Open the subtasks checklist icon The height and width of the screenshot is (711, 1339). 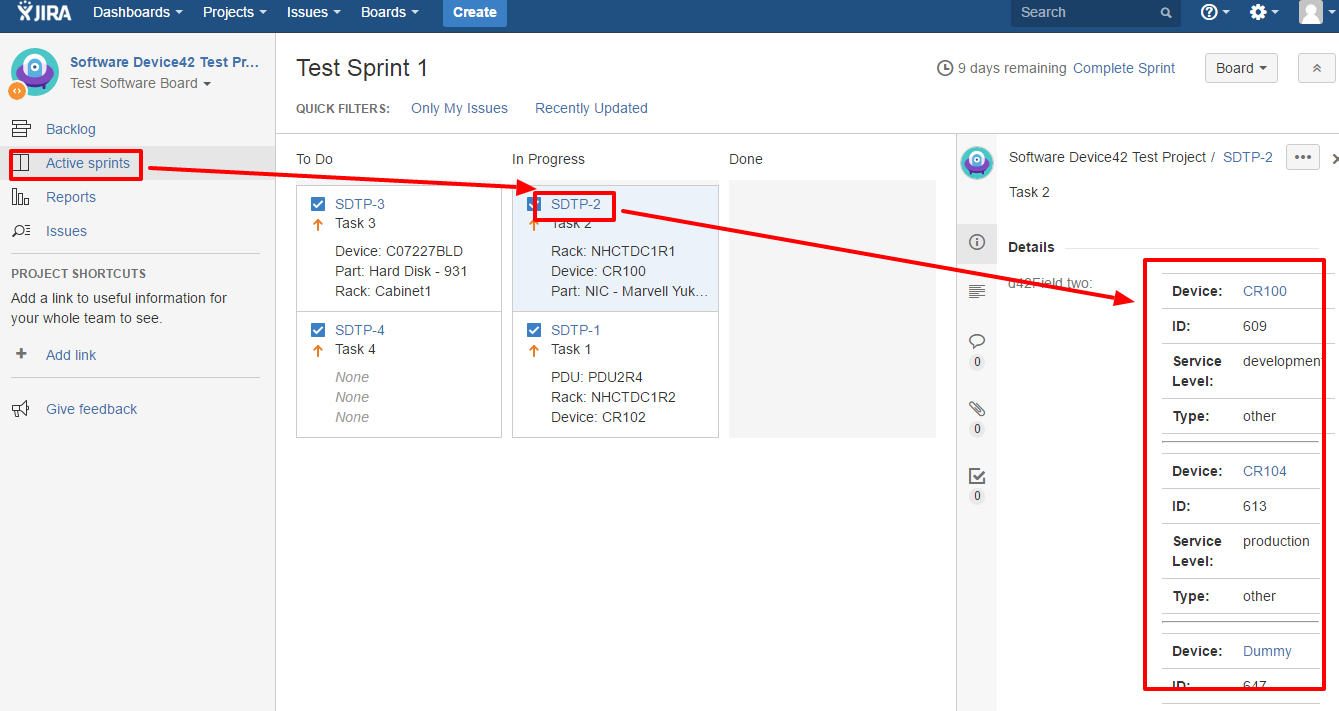tap(977, 476)
